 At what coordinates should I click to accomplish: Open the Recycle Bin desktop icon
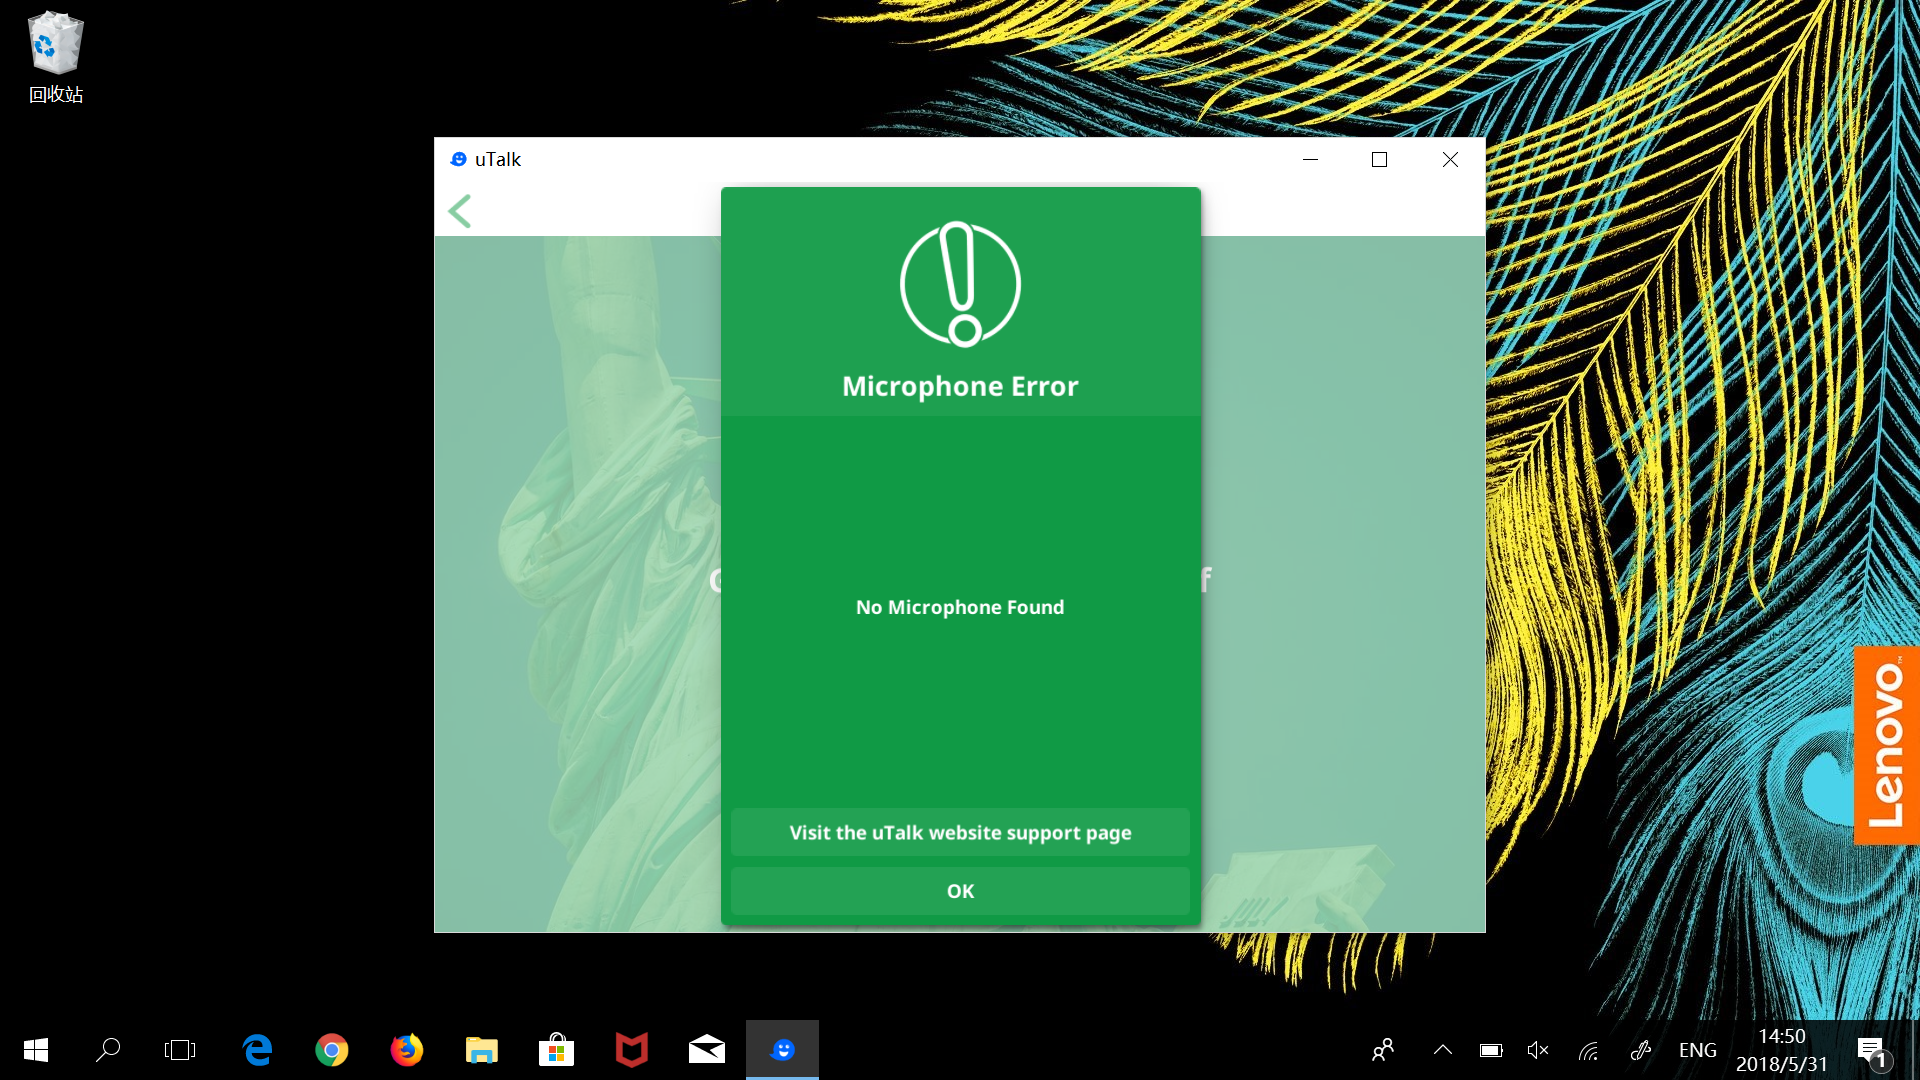click(56, 58)
